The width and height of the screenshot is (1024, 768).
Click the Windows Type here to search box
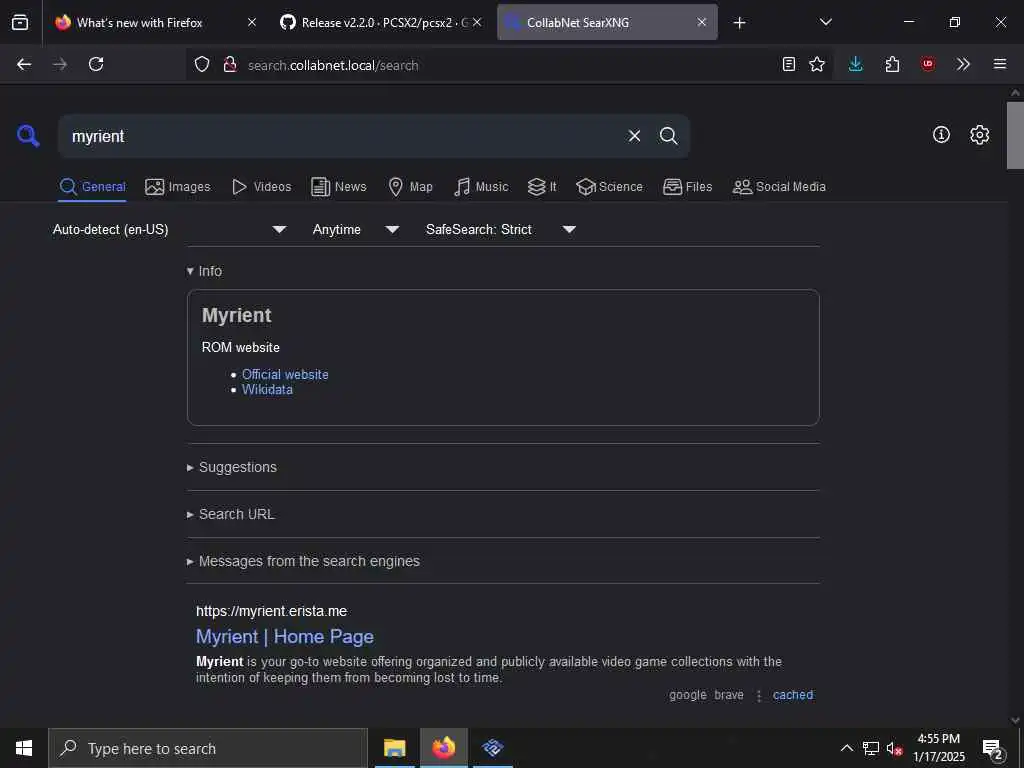(208, 748)
